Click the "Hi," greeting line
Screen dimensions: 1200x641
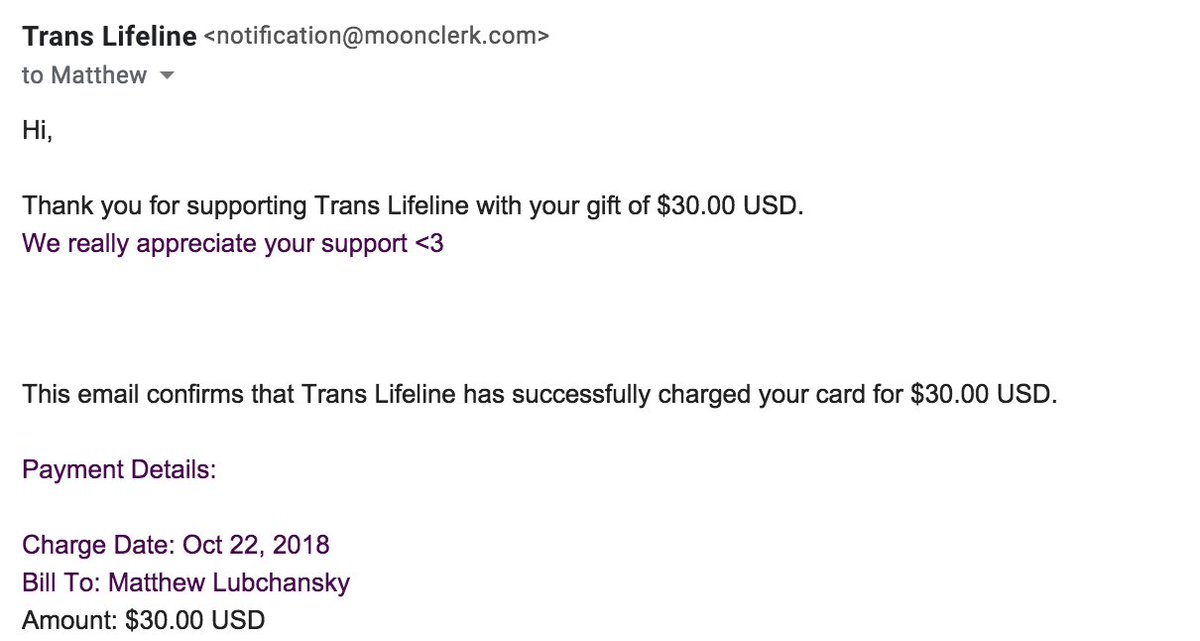tap(37, 132)
